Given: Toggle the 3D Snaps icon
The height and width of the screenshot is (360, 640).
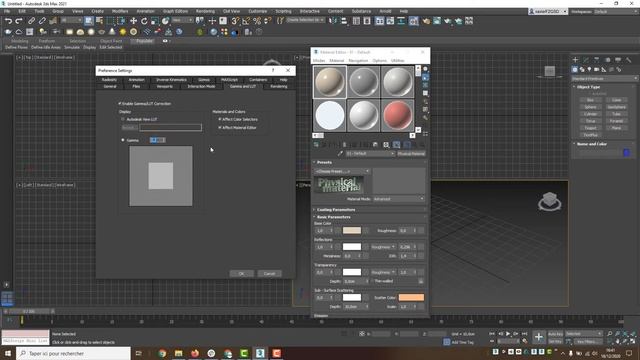Looking at the screenshot, I should pyautogui.click(x=235, y=21).
